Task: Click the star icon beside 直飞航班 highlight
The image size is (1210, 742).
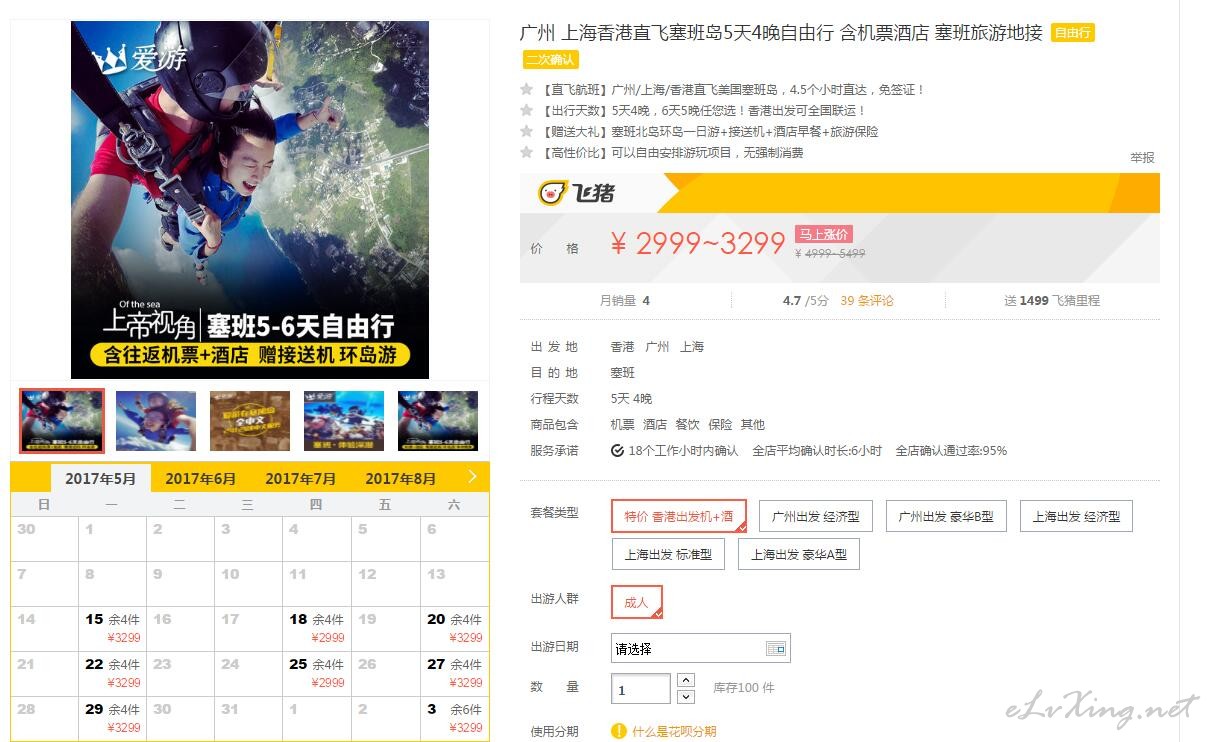Action: [x=526, y=90]
